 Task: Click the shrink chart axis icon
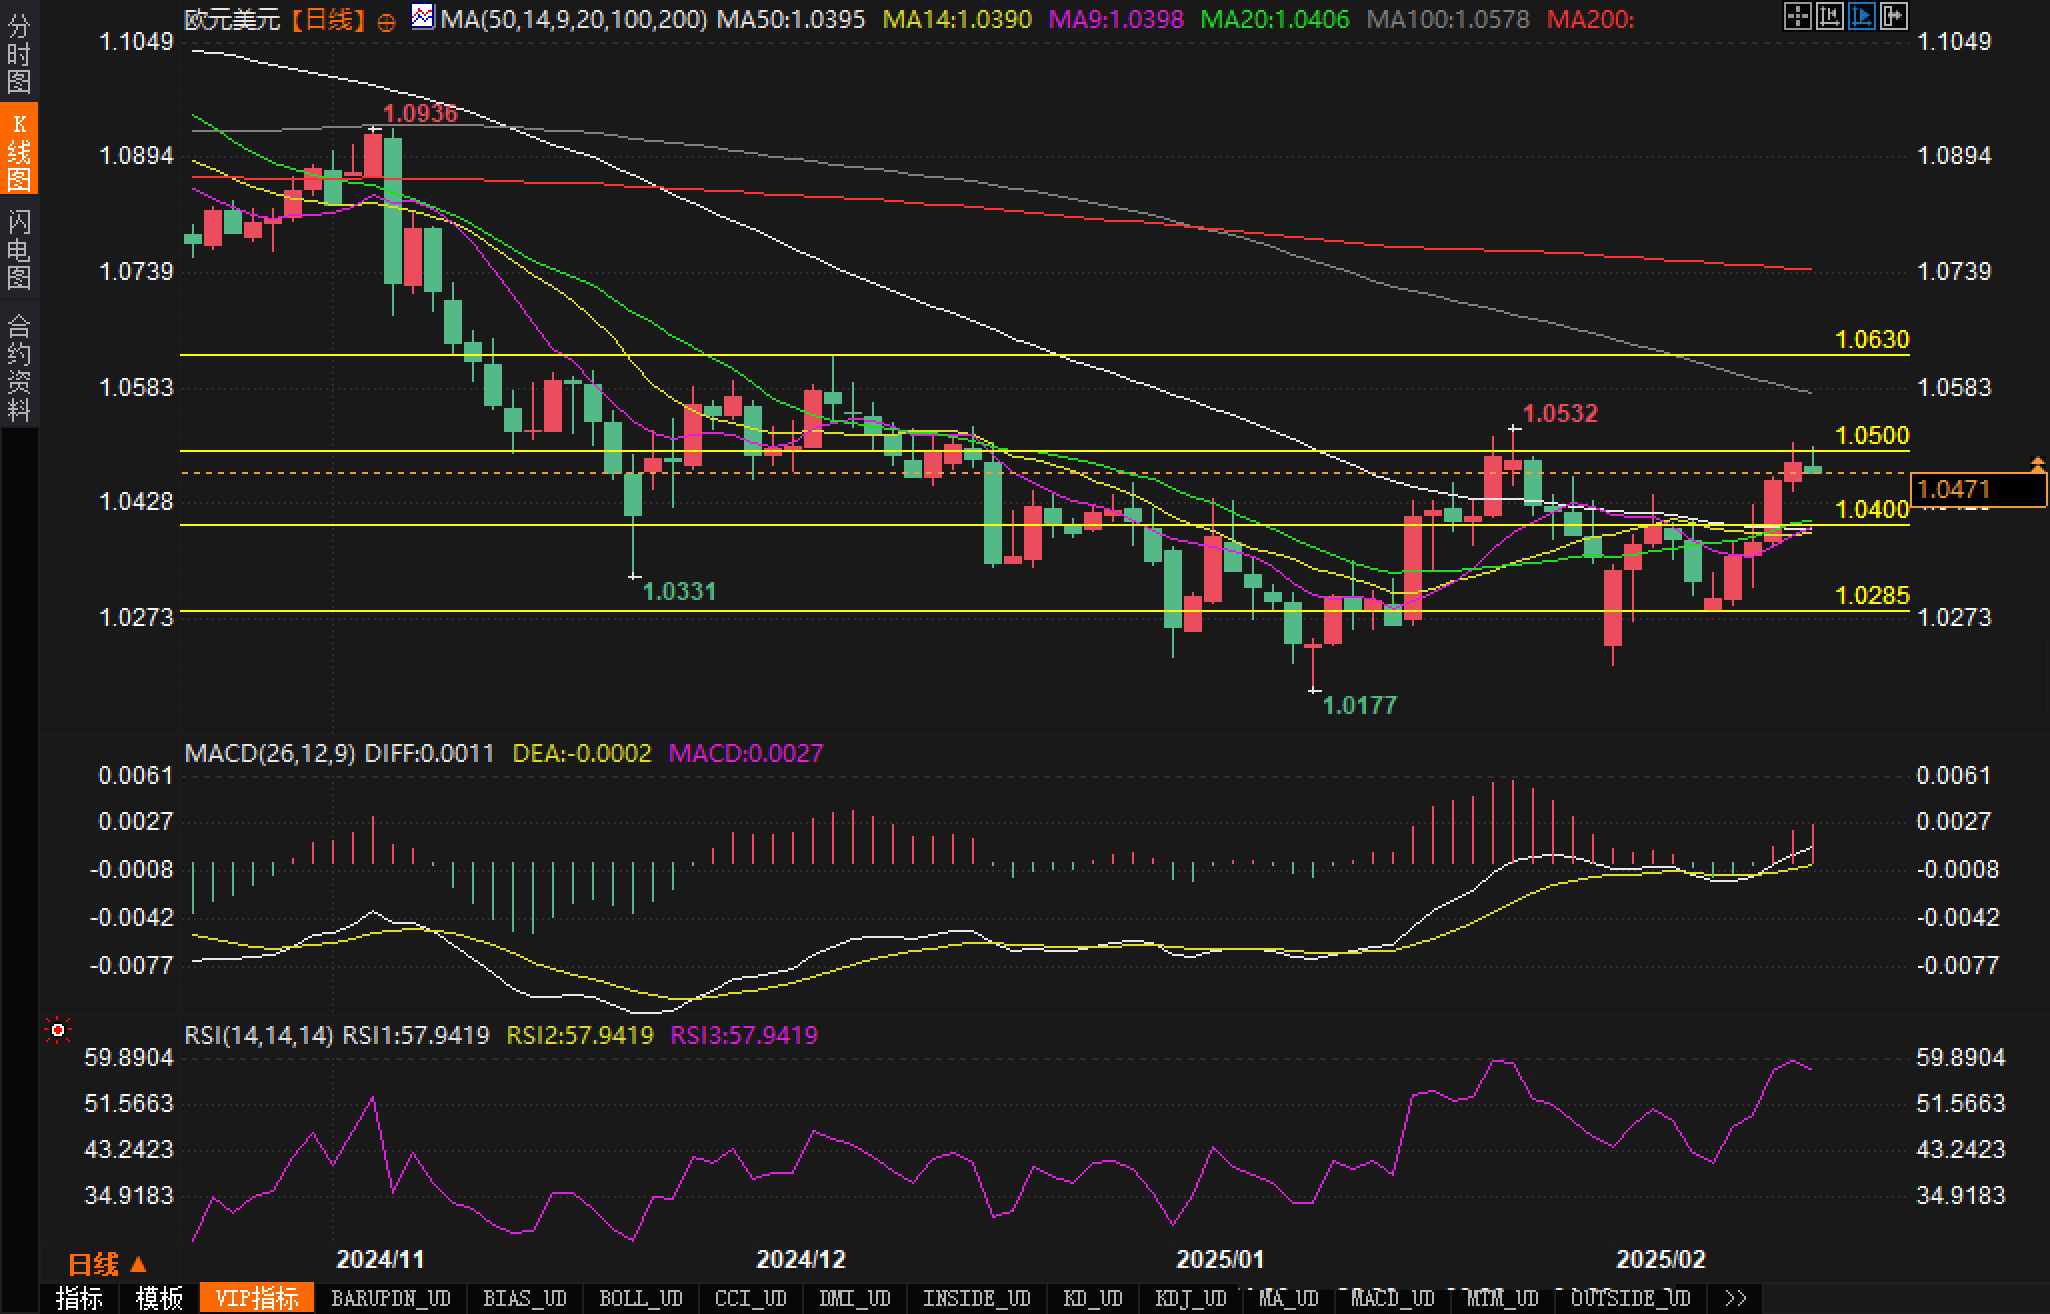(x=1829, y=16)
